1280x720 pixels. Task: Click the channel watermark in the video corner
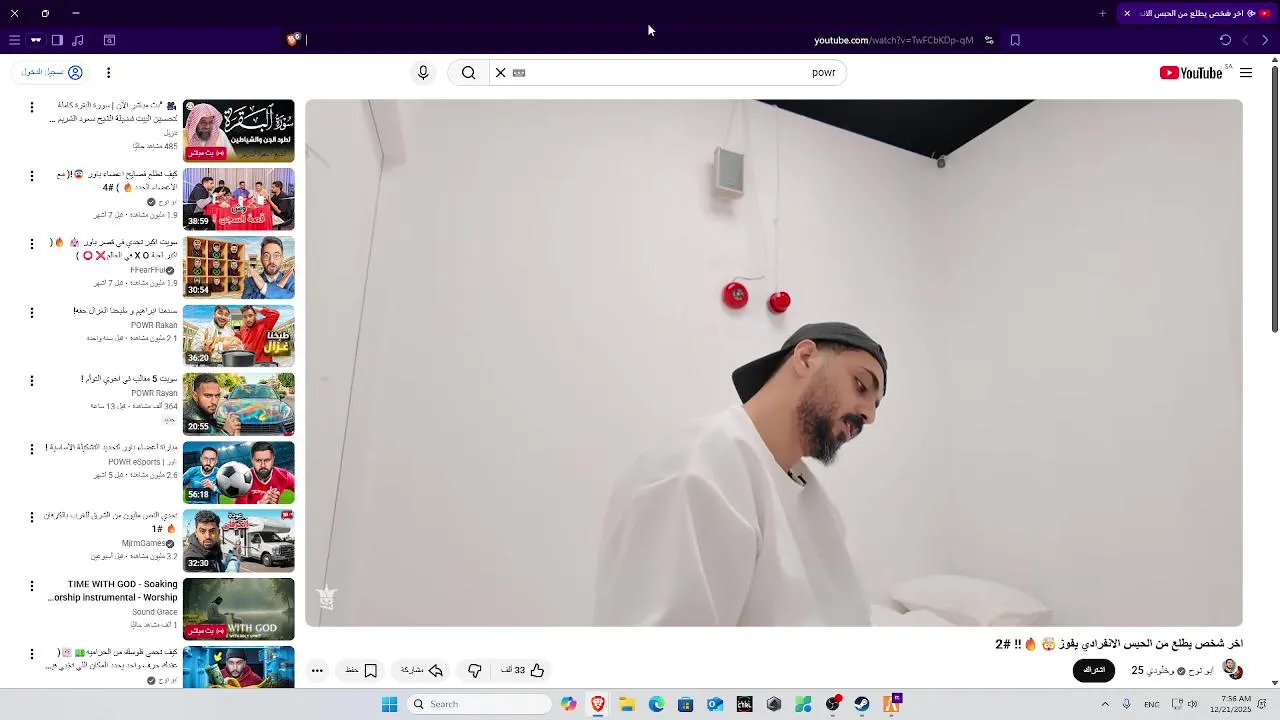[x=326, y=598]
